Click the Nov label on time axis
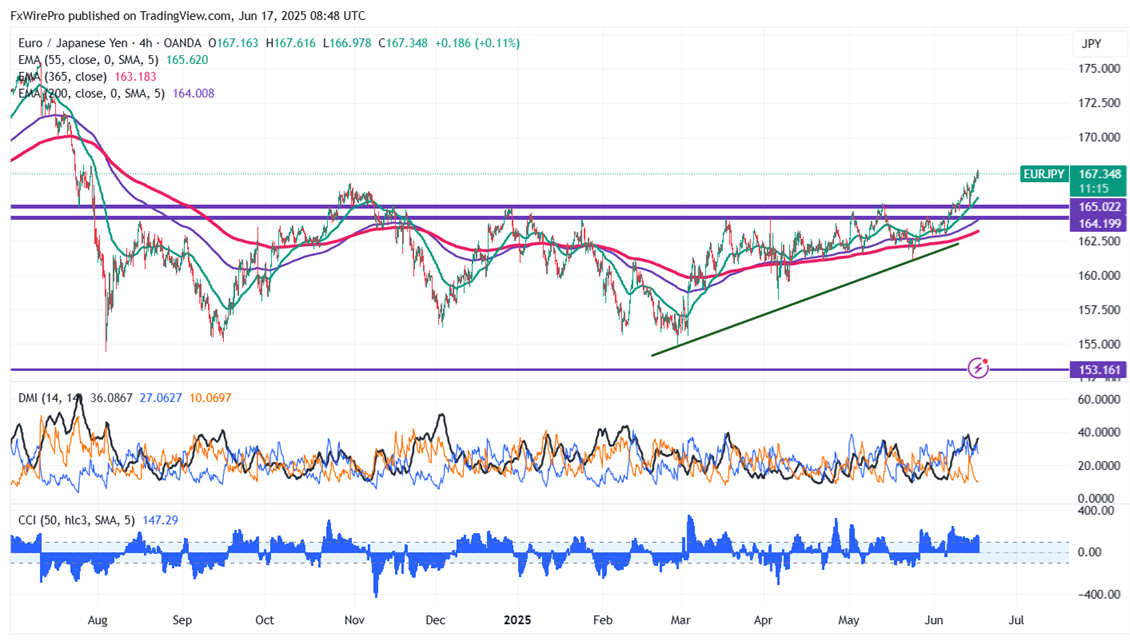 (x=354, y=620)
